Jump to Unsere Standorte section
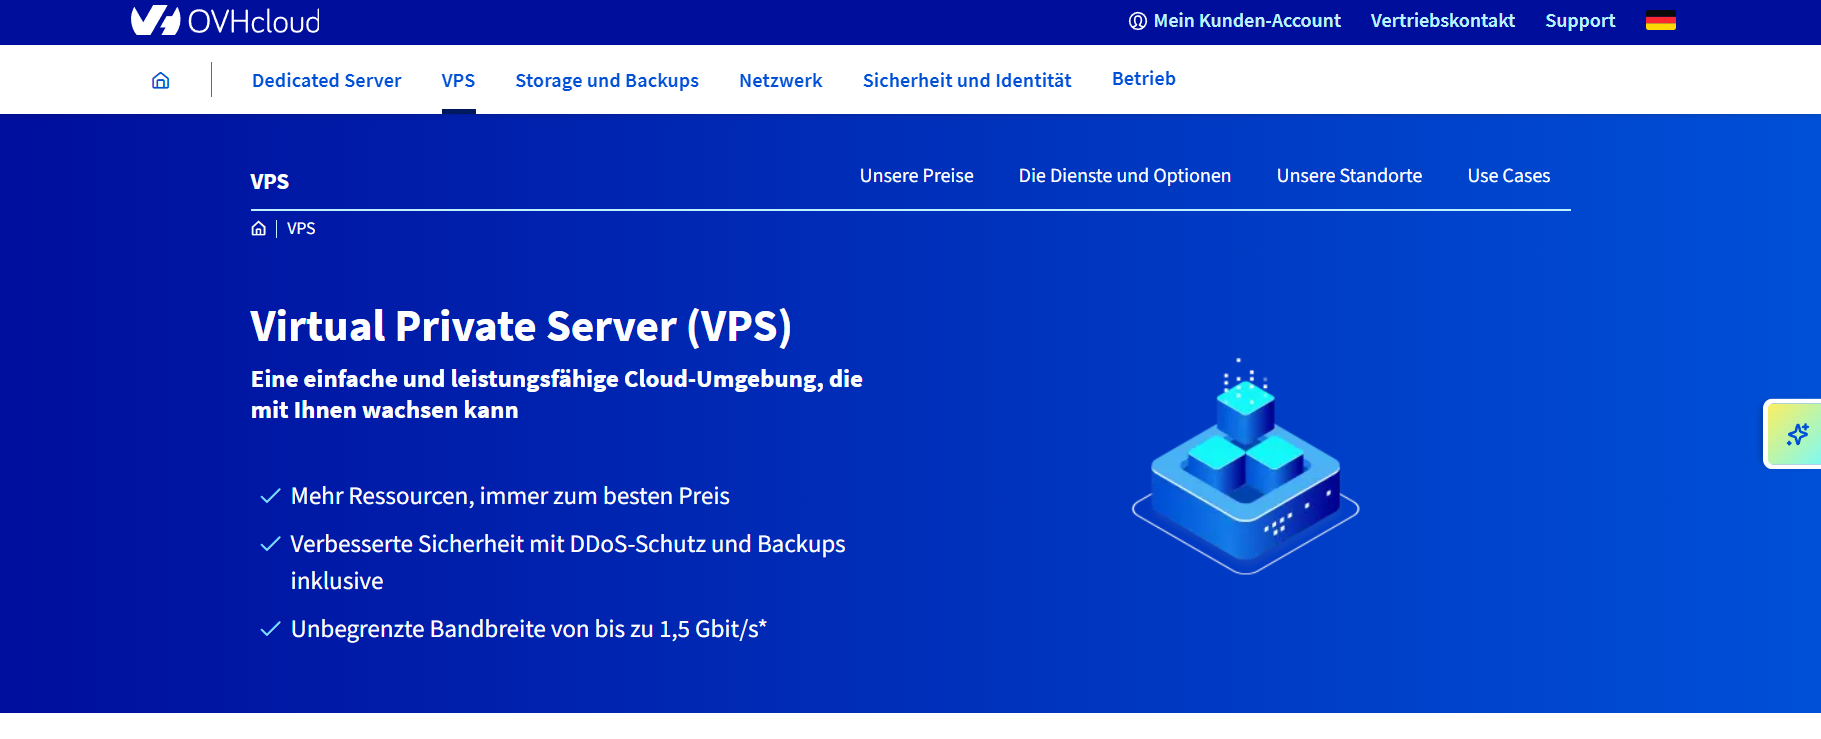This screenshot has width=1821, height=739. tap(1349, 176)
